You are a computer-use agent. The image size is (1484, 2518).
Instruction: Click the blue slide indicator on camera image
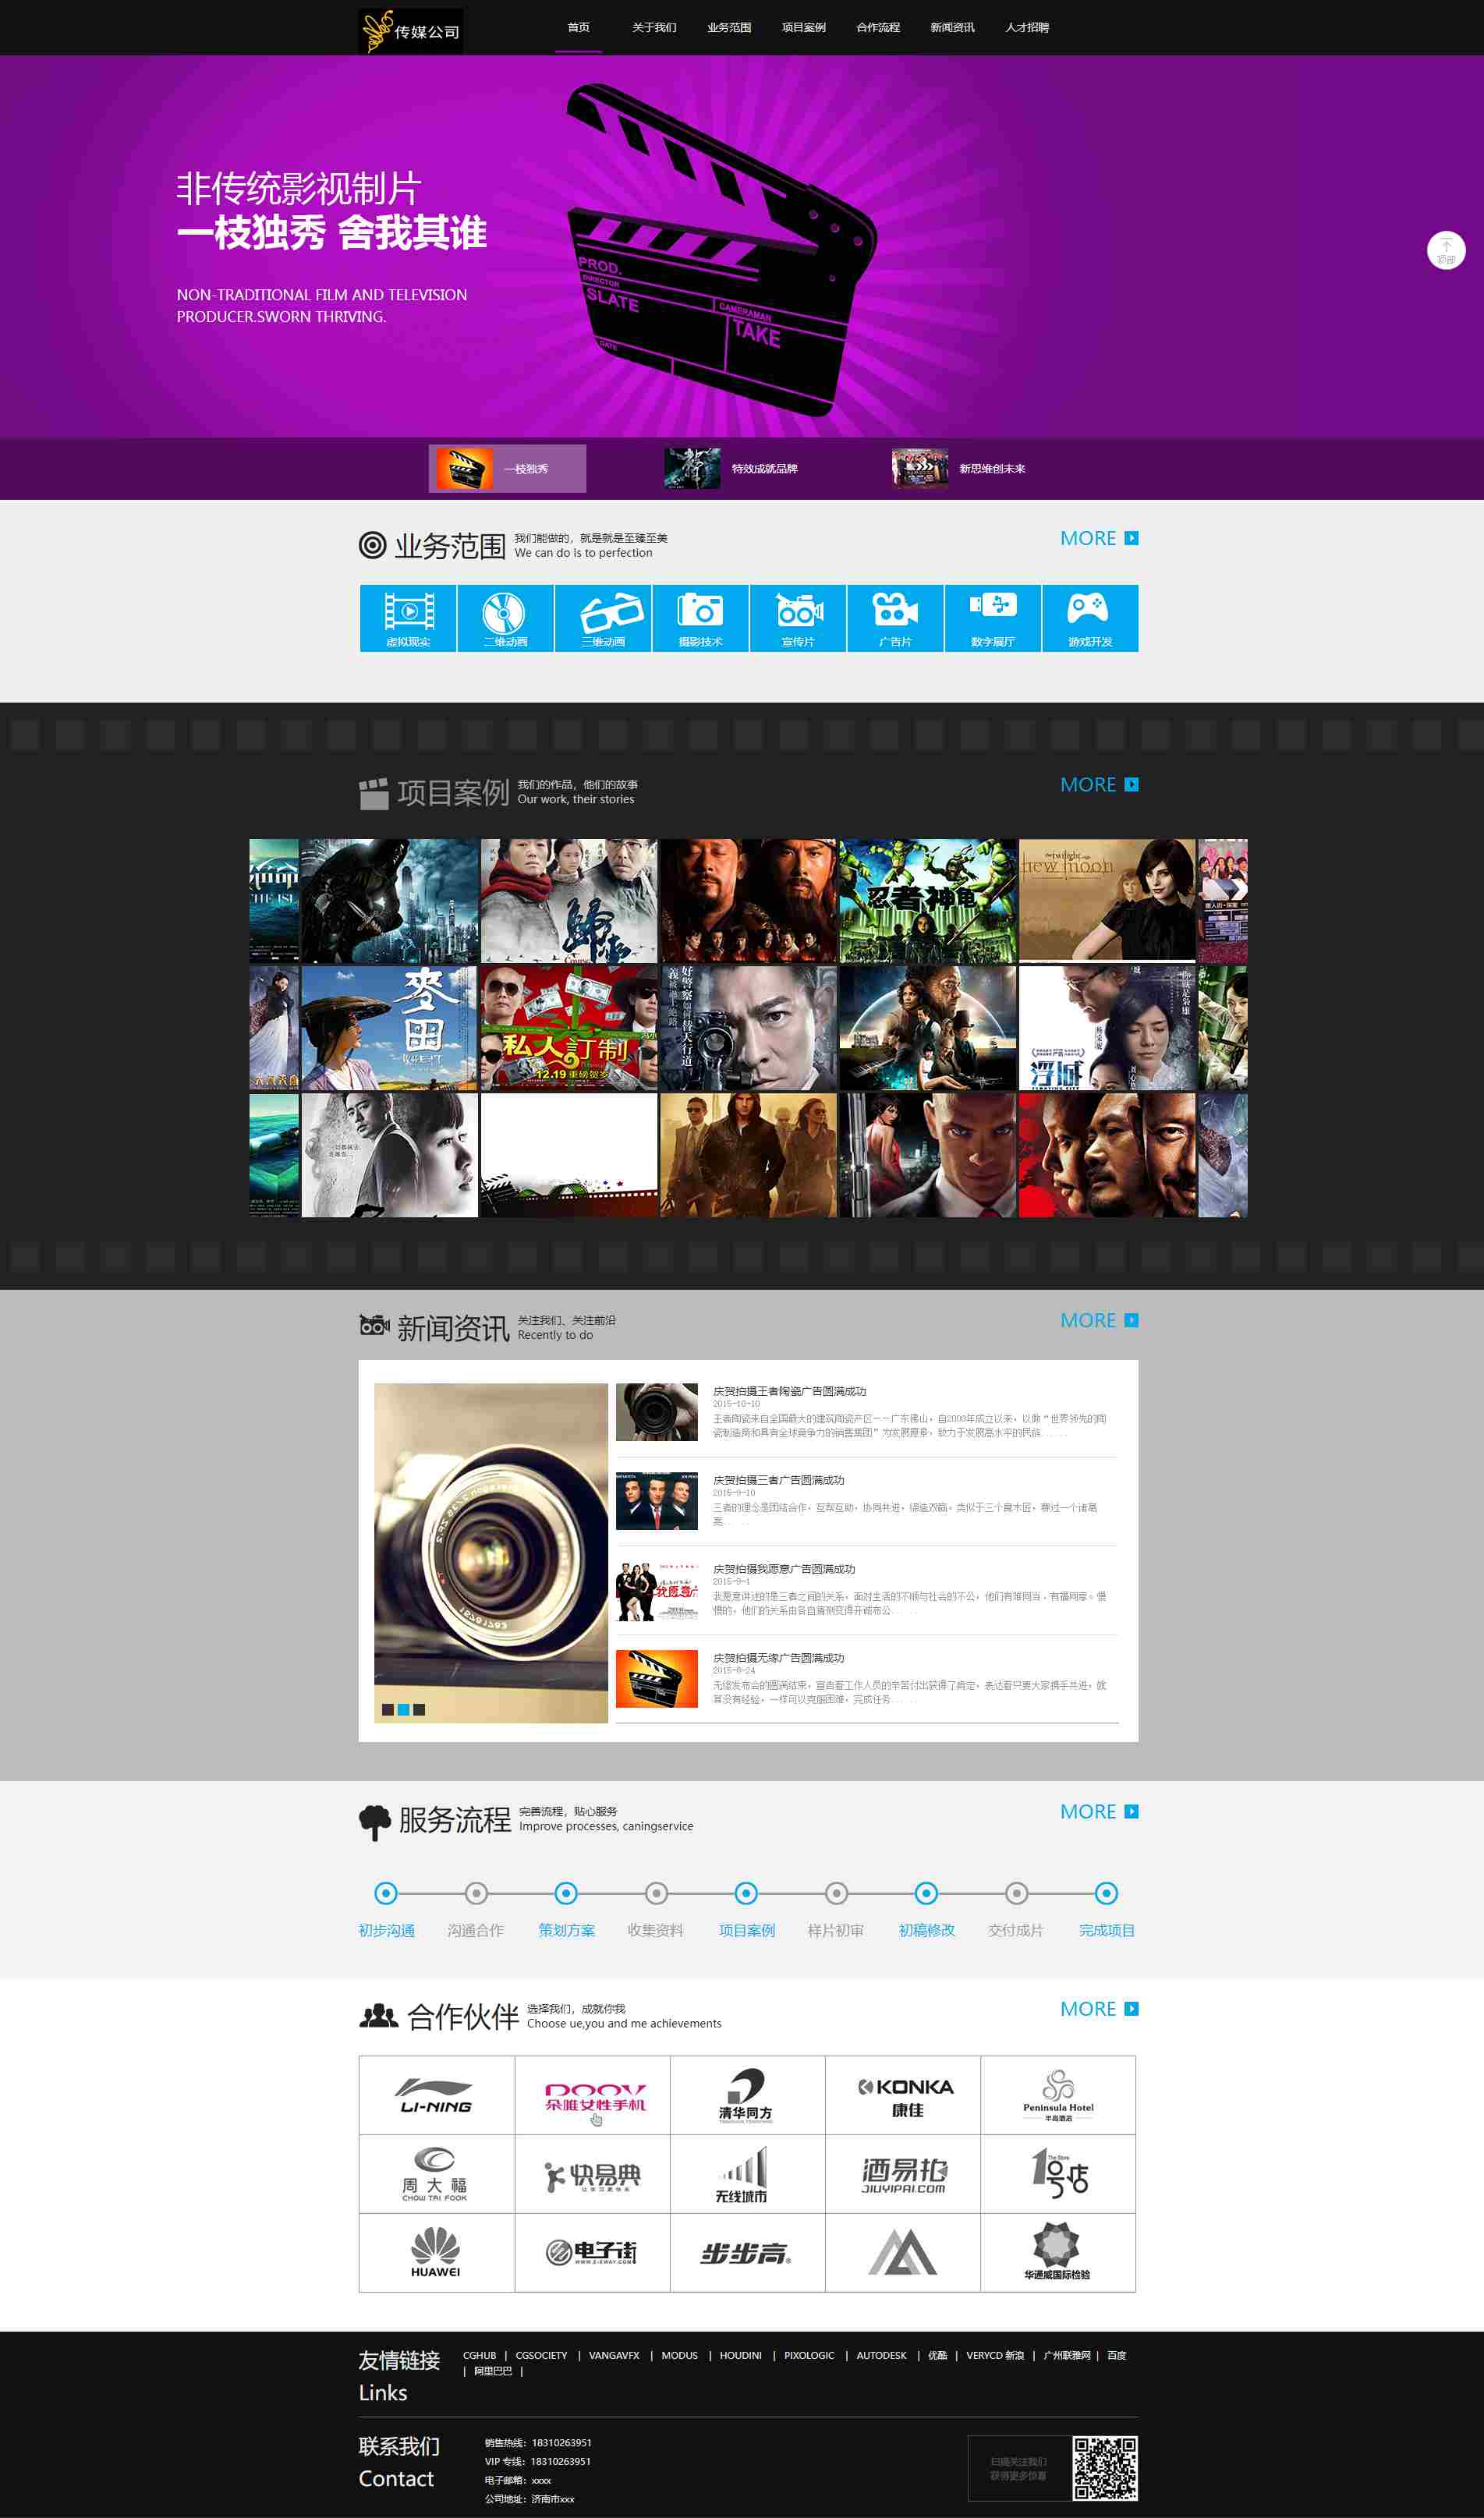point(404,1709)
